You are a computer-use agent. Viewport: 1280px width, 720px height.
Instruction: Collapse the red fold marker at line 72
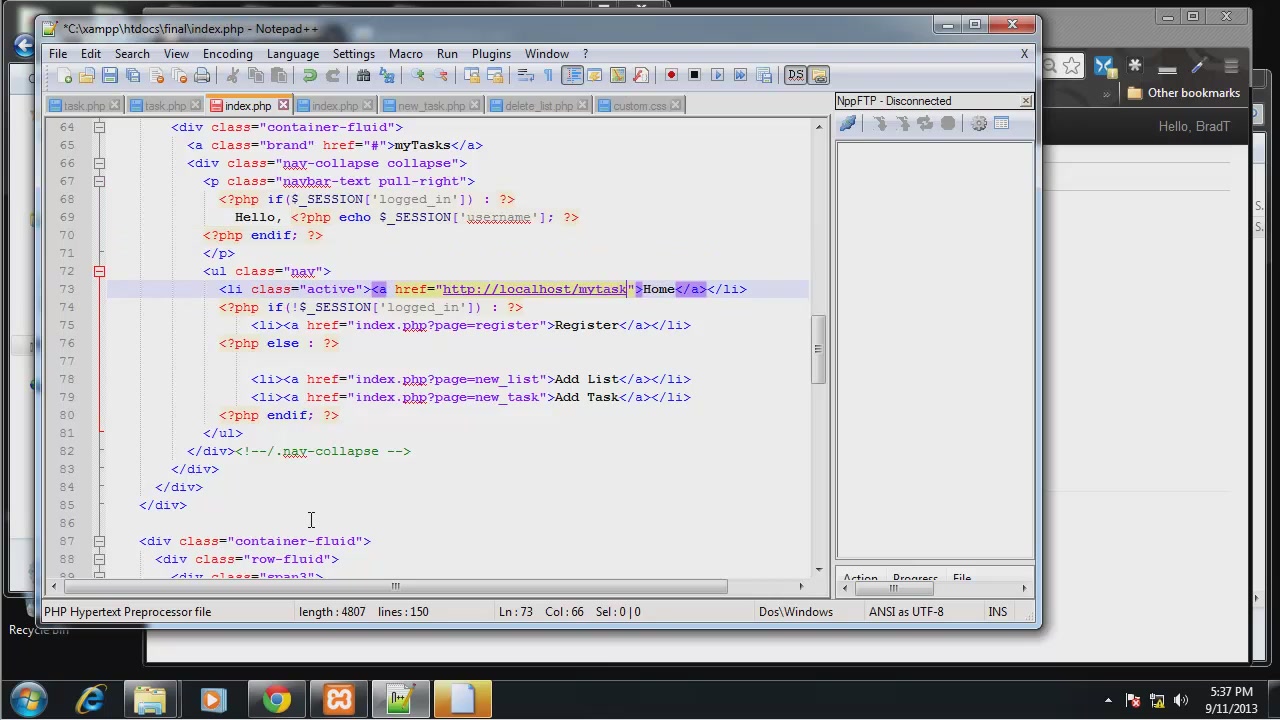(x=99, y=271)
